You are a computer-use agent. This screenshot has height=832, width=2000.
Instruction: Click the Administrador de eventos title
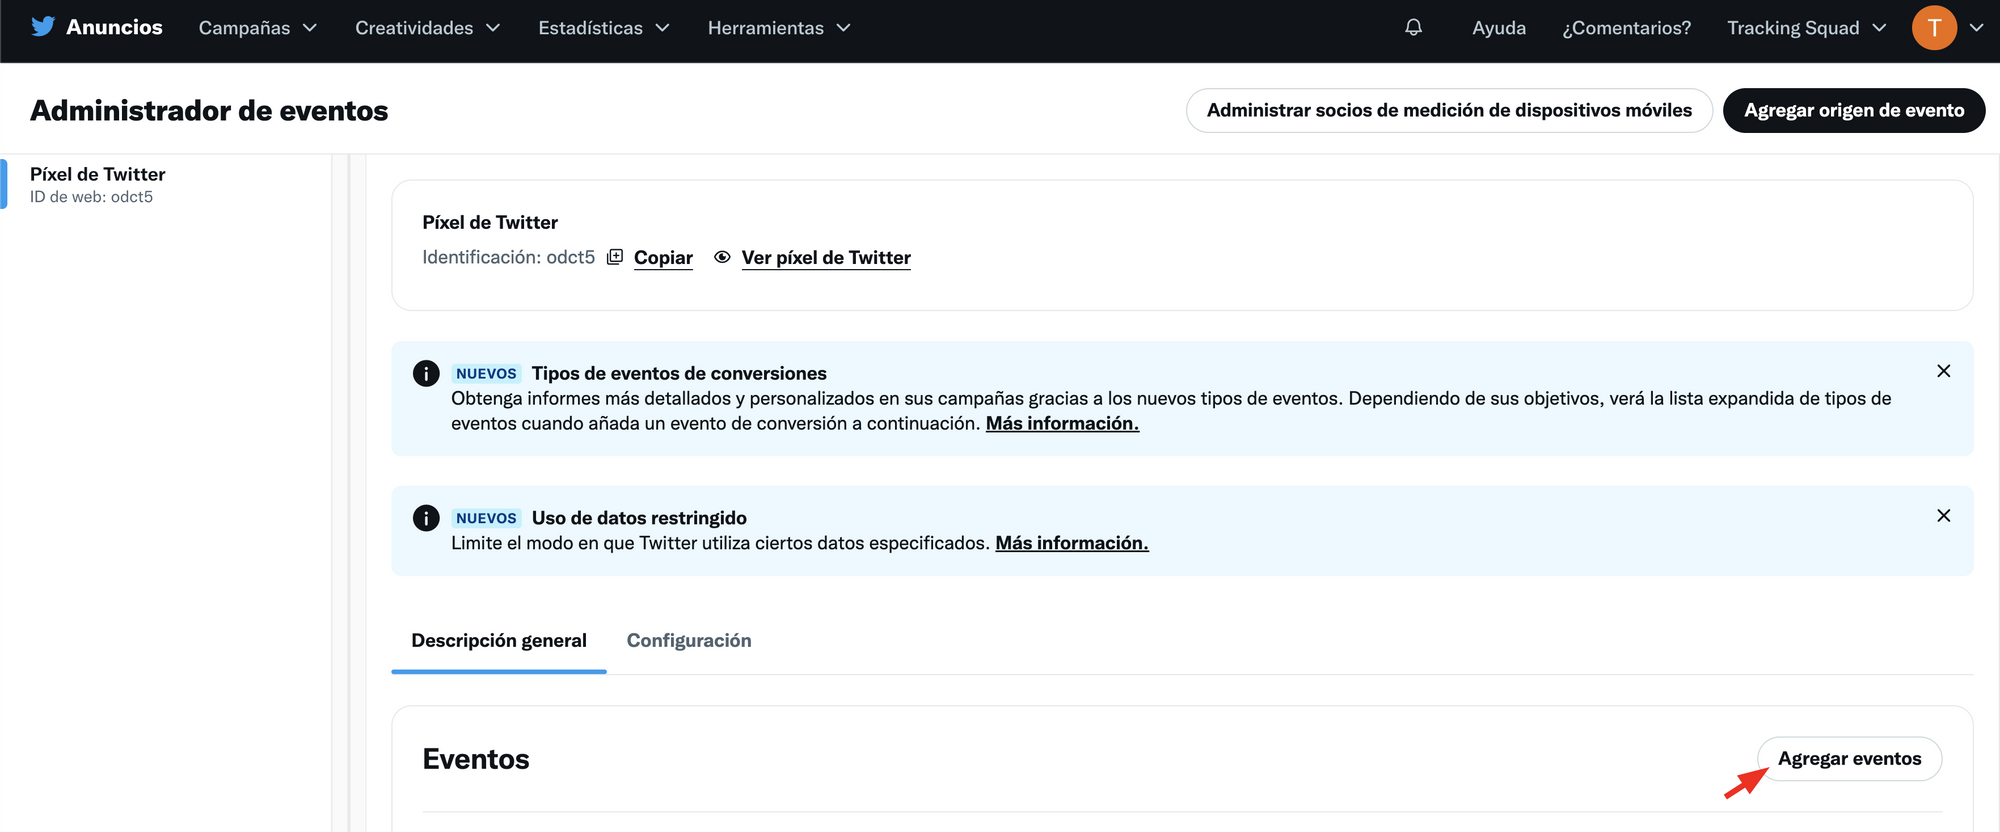(x=209, y=110)
